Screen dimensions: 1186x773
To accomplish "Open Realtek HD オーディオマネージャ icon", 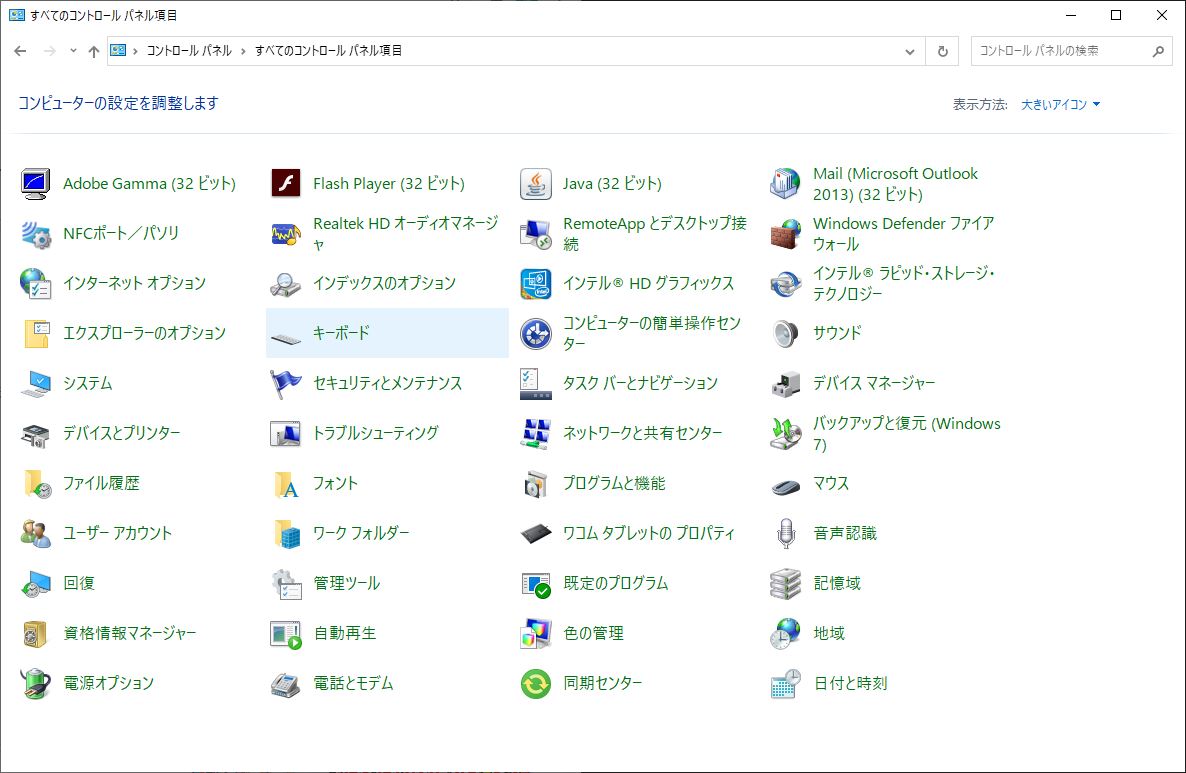I will (x=286, y=234).
